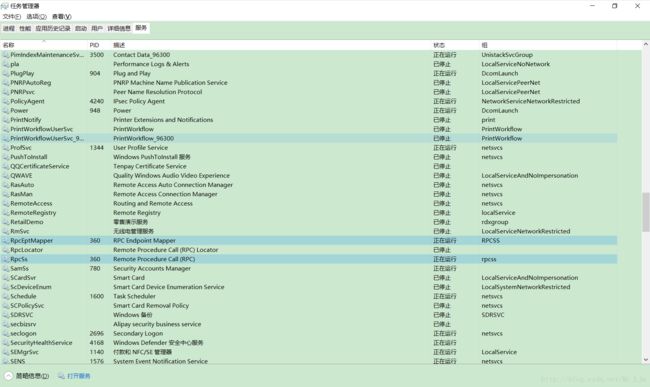Click the service icon beside RmSvc

pyautogui.click(x=5, y=231)
